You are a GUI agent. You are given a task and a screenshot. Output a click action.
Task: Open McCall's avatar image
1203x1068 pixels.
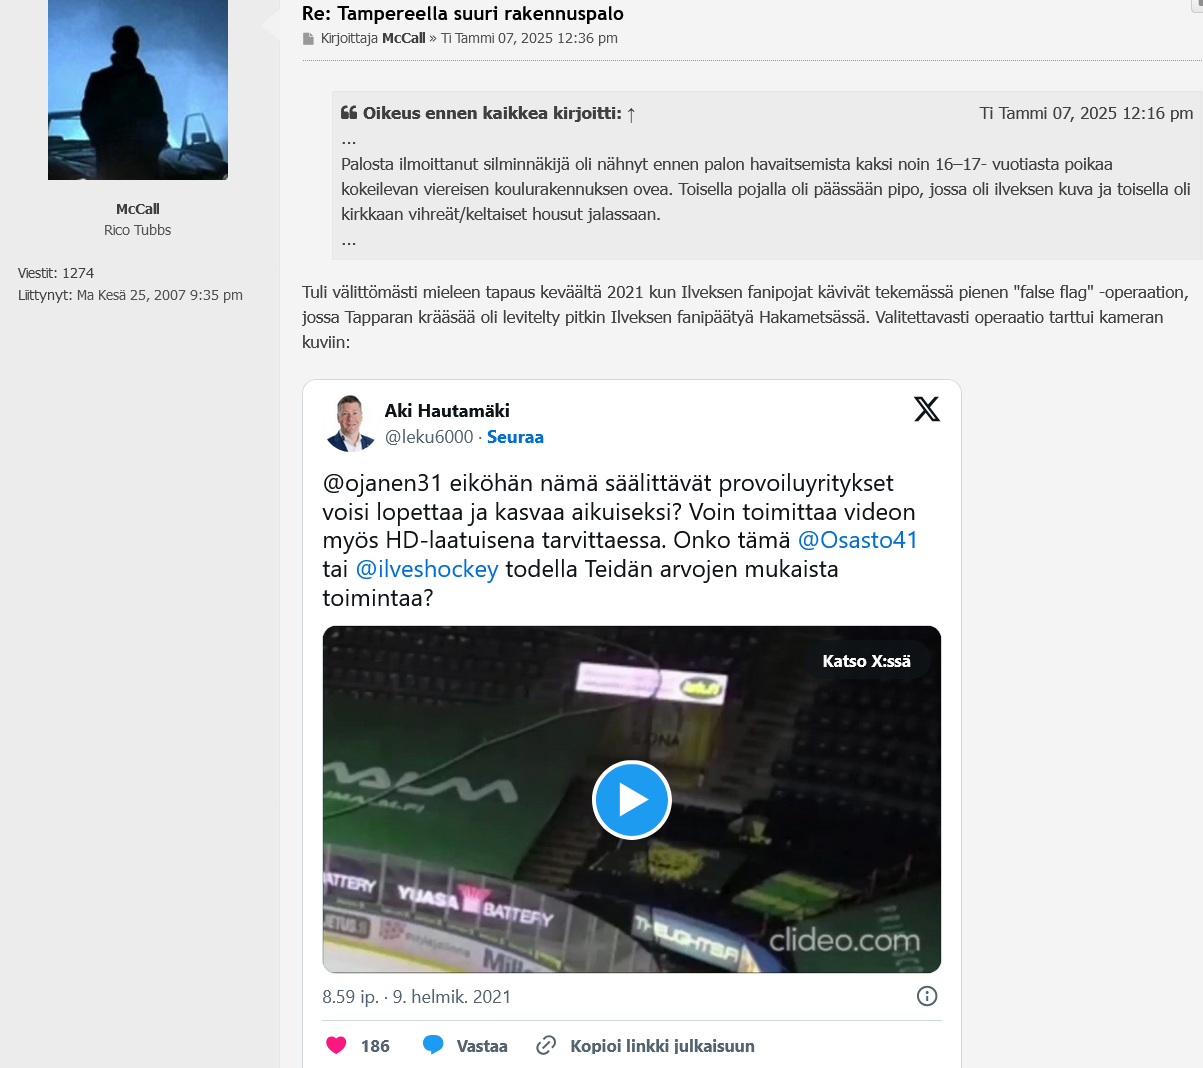coord(138,90)
